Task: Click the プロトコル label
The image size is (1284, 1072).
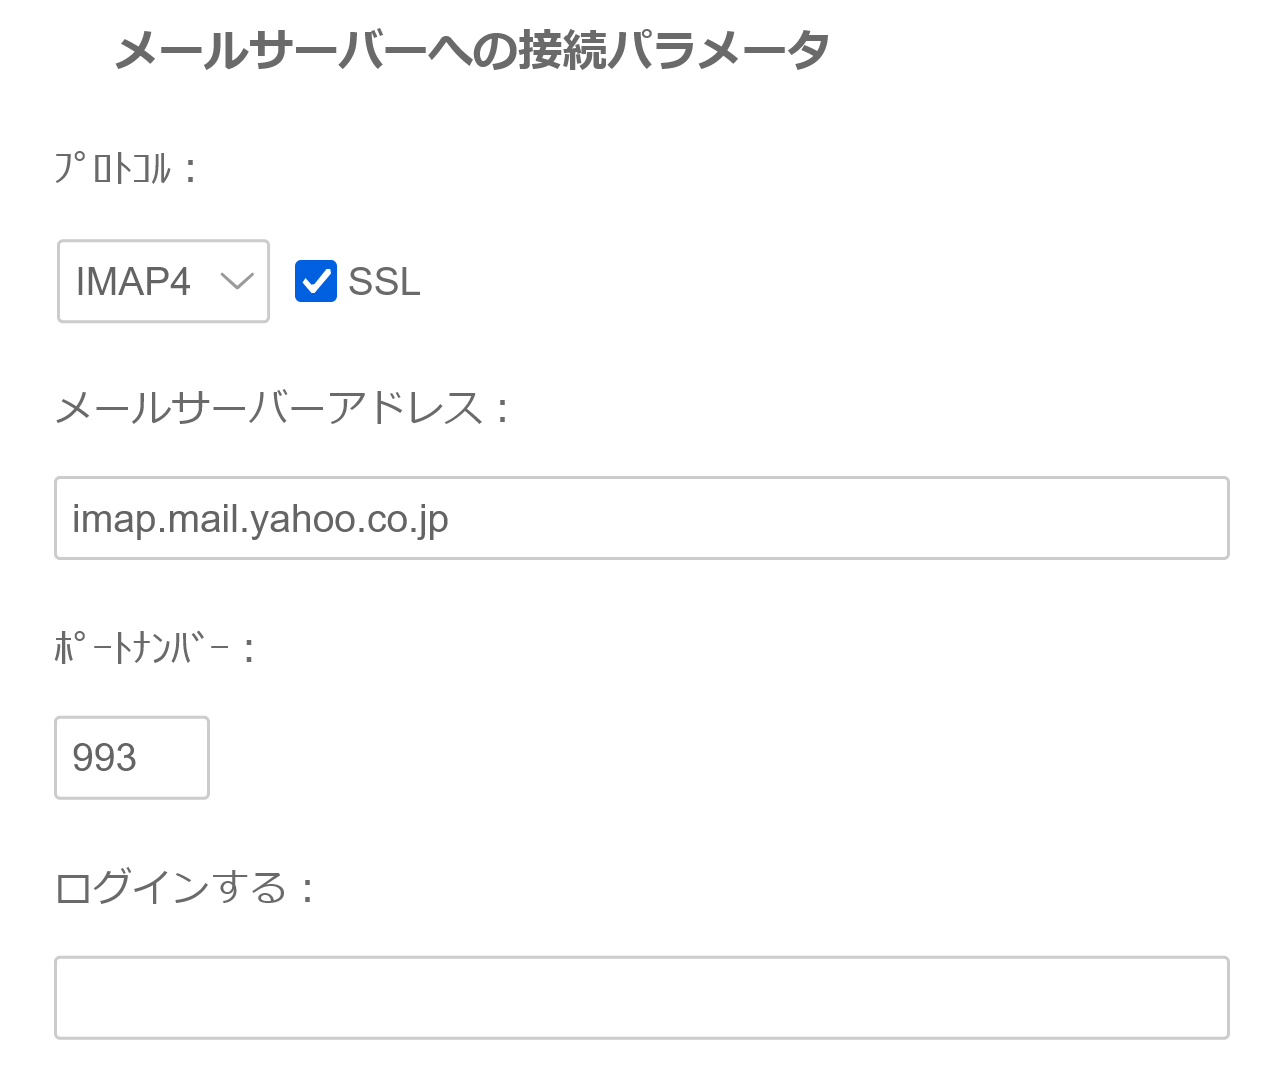Action: coord(113,168)
